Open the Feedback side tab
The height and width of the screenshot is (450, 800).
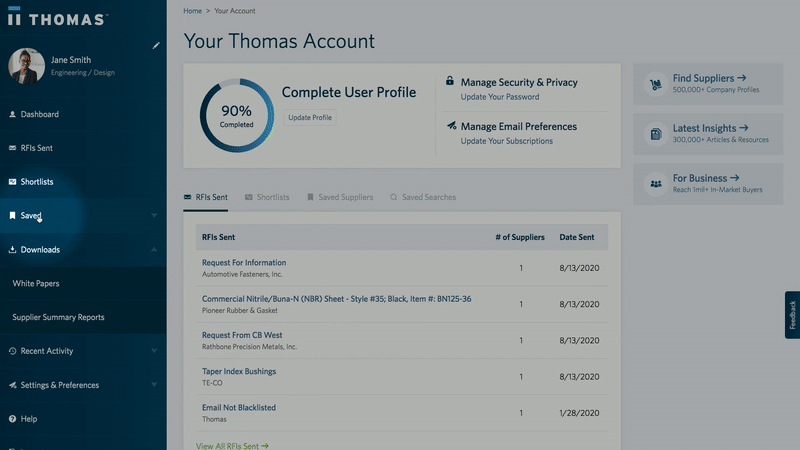(x=792, y=315)
